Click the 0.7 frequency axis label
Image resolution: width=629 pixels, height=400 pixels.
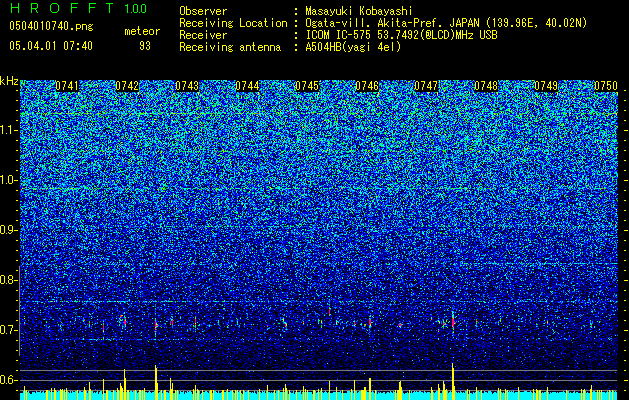click(x=8, y=330)
